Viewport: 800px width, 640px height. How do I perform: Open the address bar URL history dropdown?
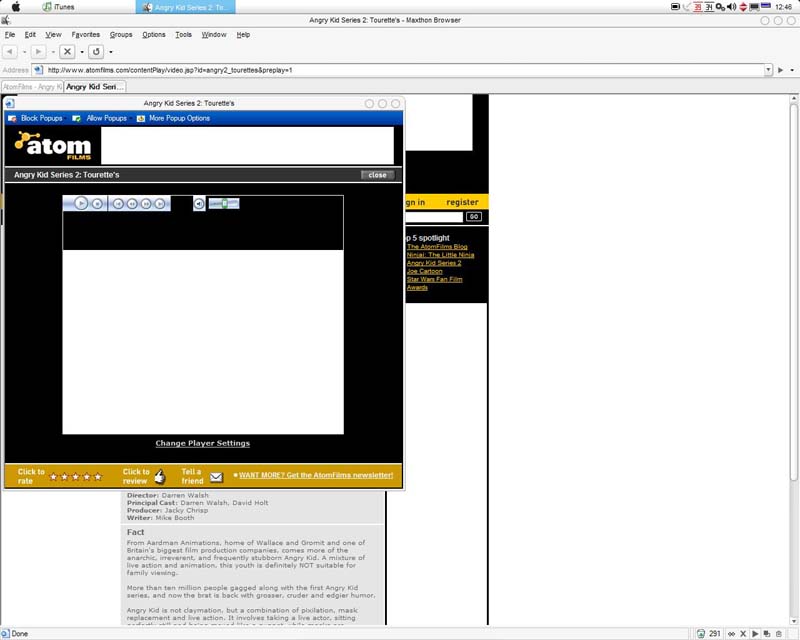click(768, 70)
